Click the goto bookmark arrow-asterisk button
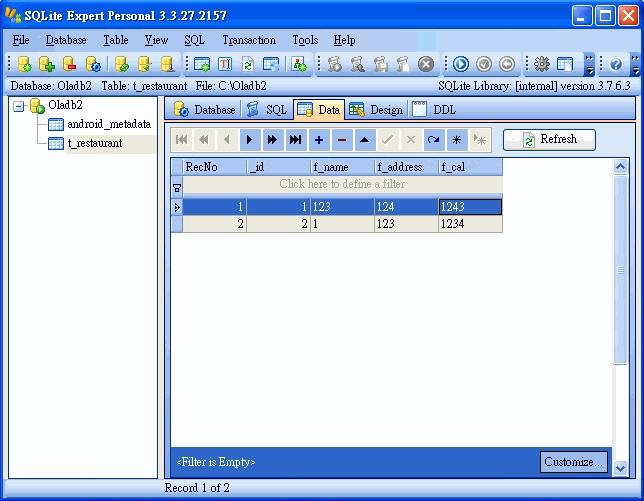This screenshot has height=501, width=644. coord(480,140)
